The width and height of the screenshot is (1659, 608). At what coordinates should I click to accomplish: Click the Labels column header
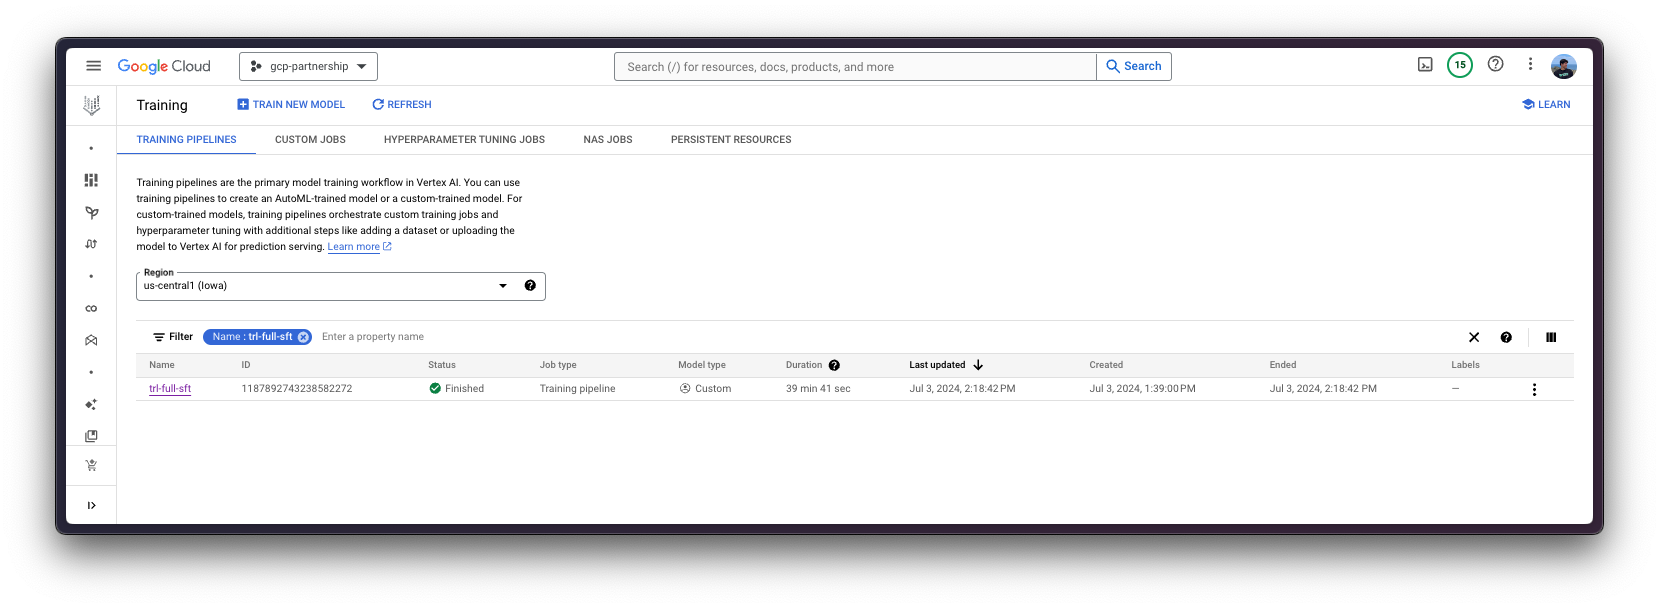[1465, 365]
